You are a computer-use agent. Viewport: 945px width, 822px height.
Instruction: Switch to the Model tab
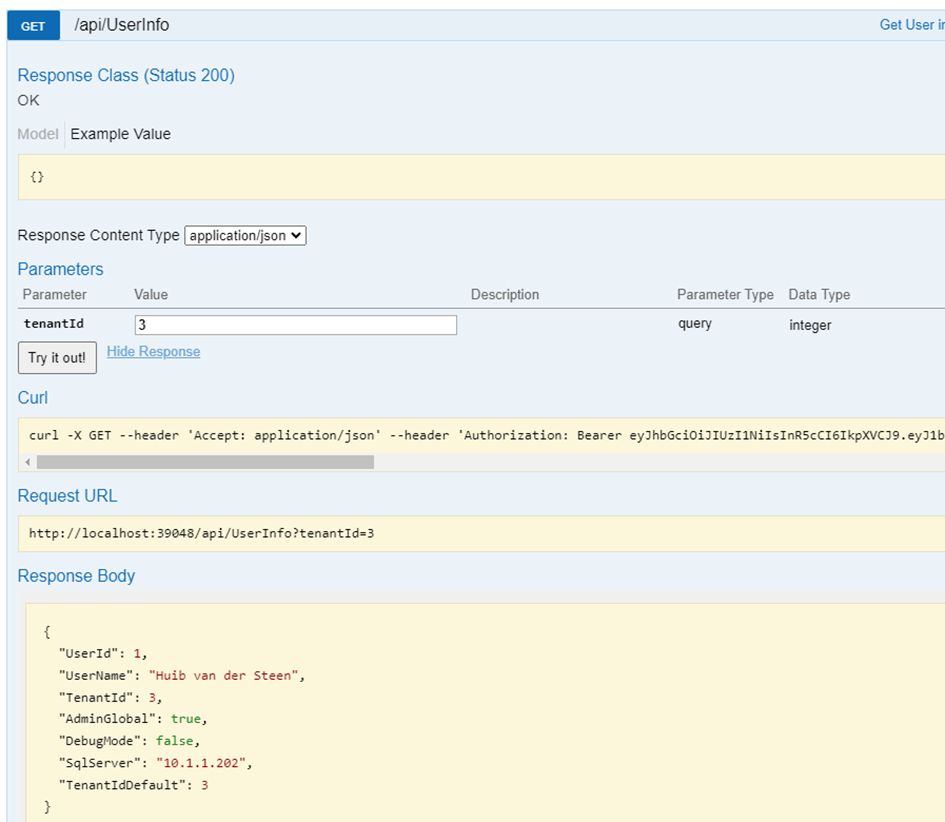coord(37,134)
